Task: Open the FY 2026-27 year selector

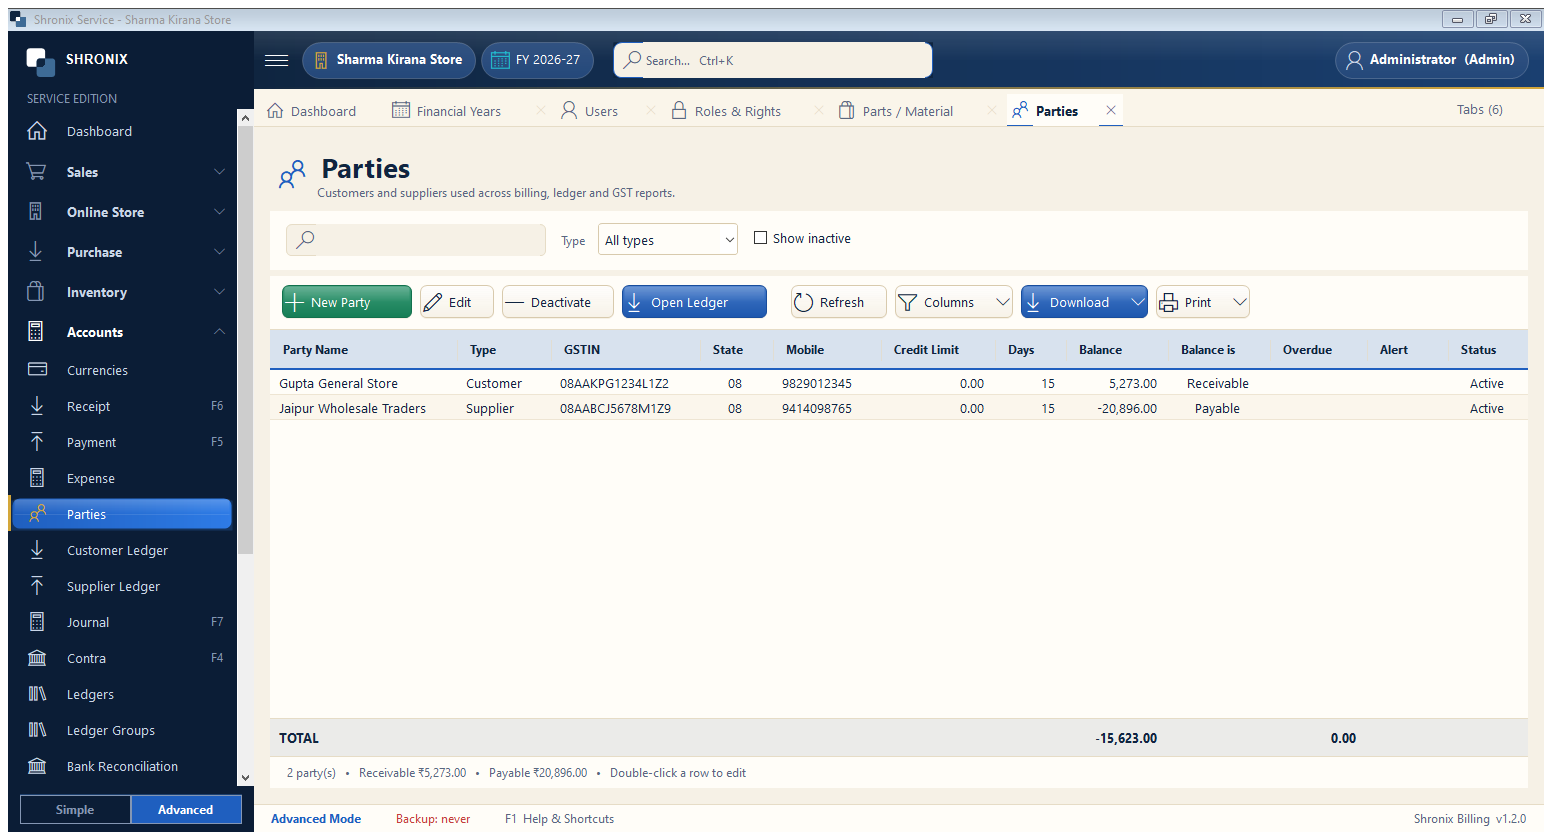Action: [x=537, y=60]
